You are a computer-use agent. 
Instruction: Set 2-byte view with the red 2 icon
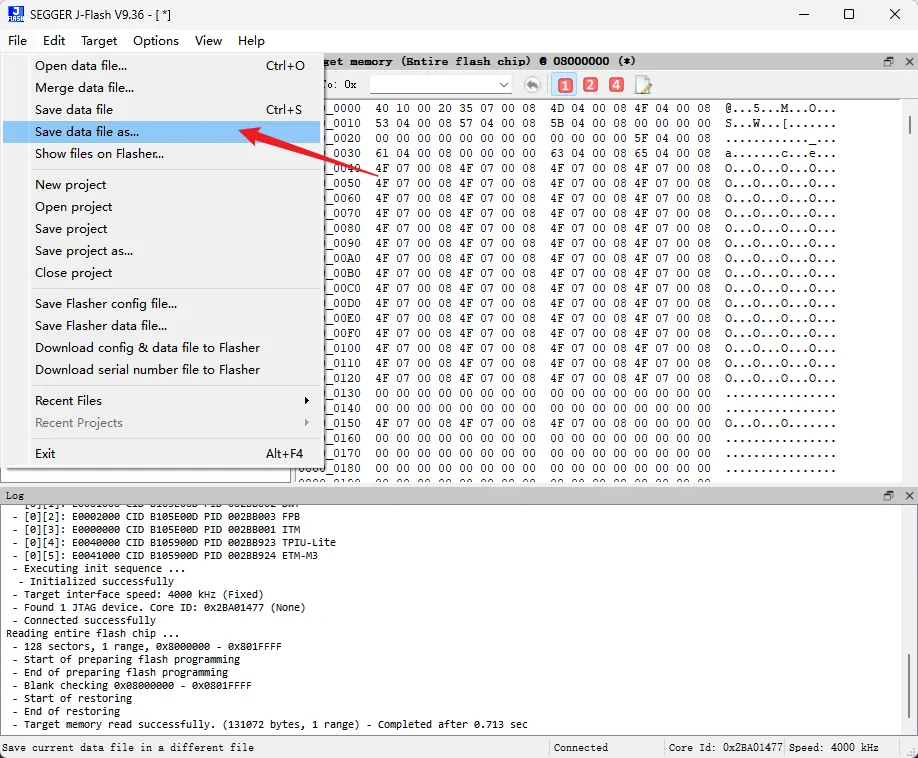[590, 85]
